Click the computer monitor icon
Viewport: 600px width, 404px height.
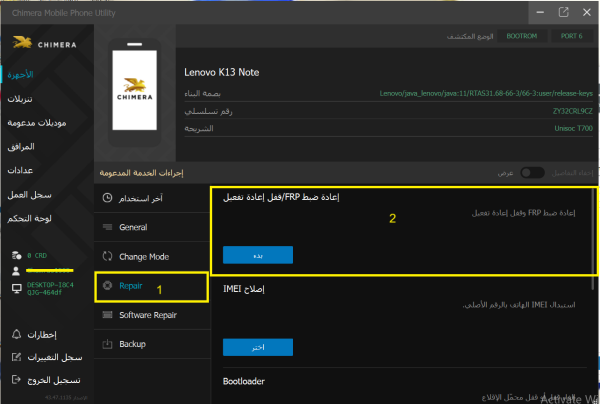[x=16, y=288]
